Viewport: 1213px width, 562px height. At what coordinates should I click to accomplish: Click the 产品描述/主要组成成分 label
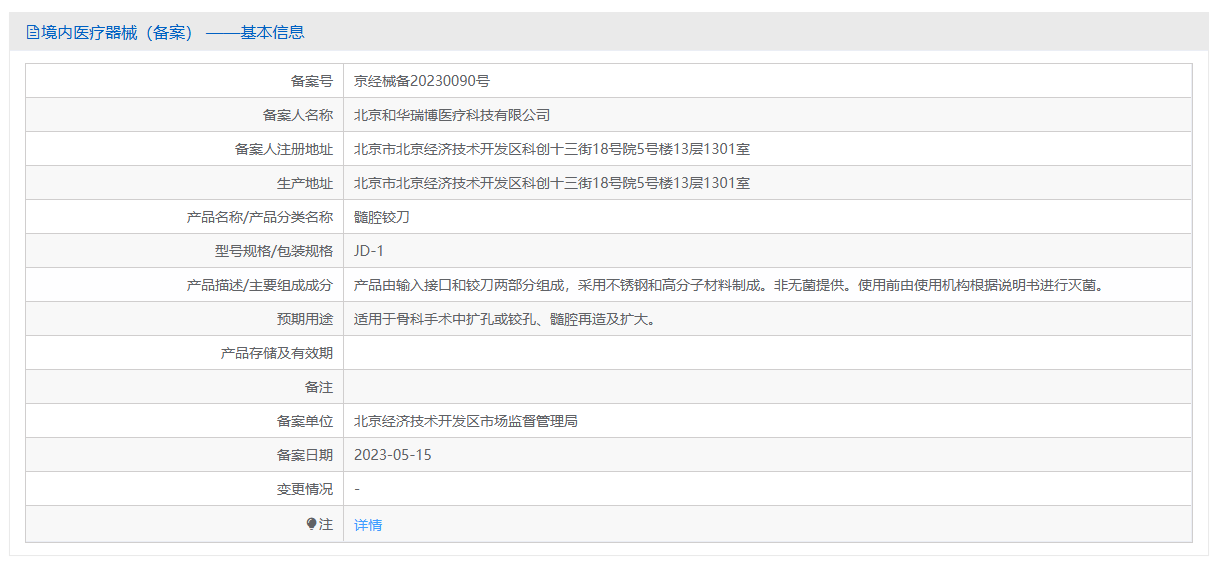point(260,285)
